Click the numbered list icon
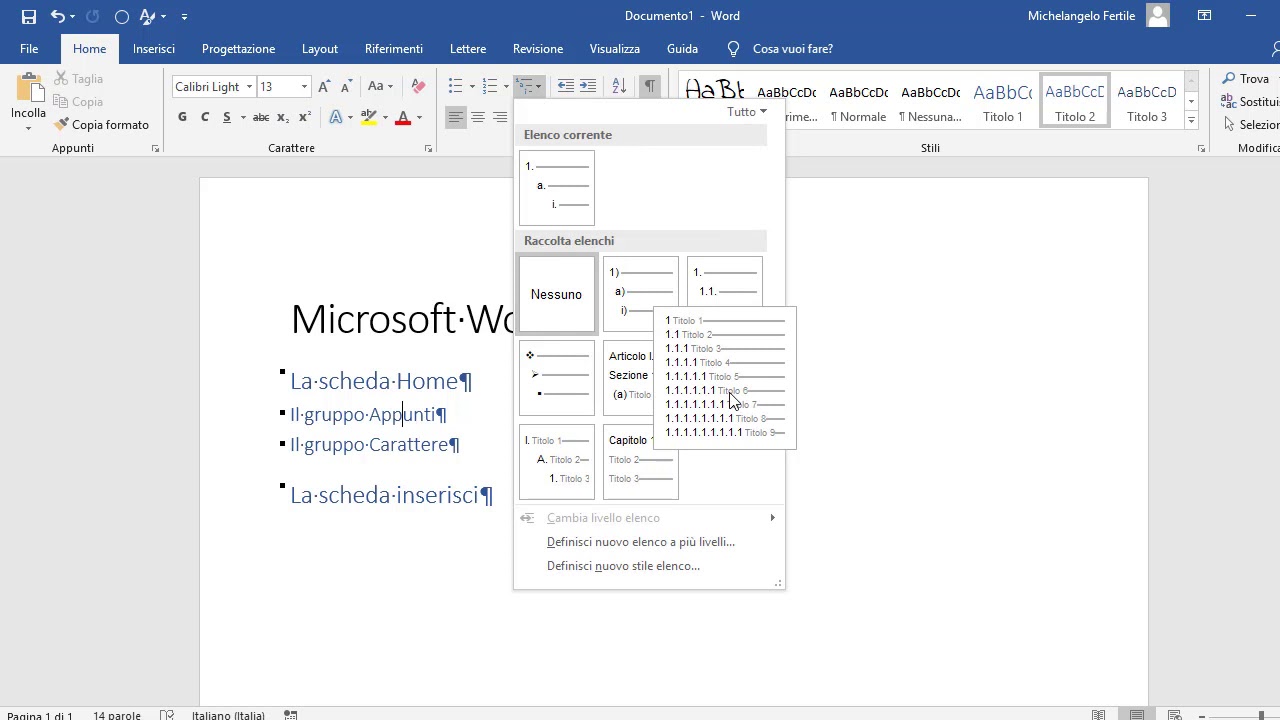Screen dimensions: 1280x720 (x=489, y=86)
